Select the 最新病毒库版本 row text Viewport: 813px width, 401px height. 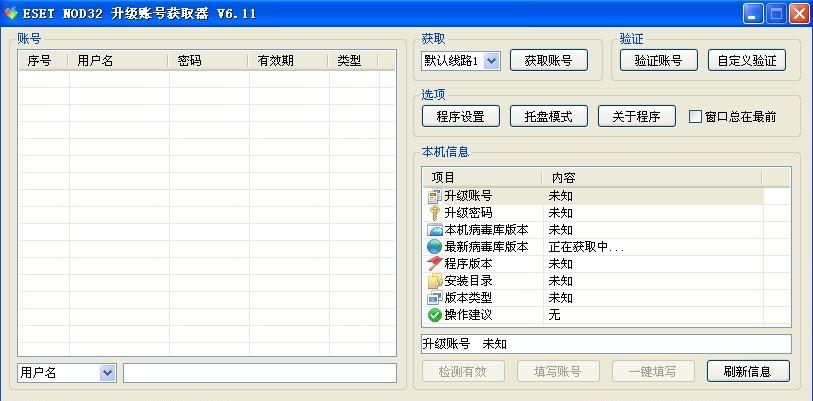(486, 247)
